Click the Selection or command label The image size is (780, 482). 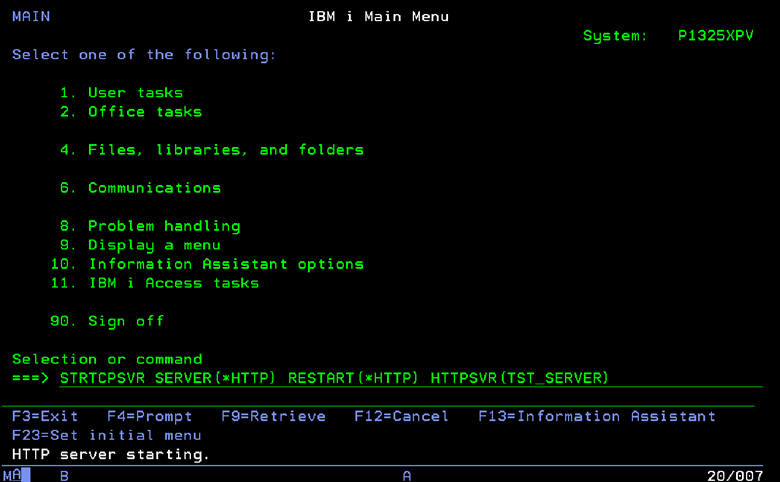click(x=107, y=359)
